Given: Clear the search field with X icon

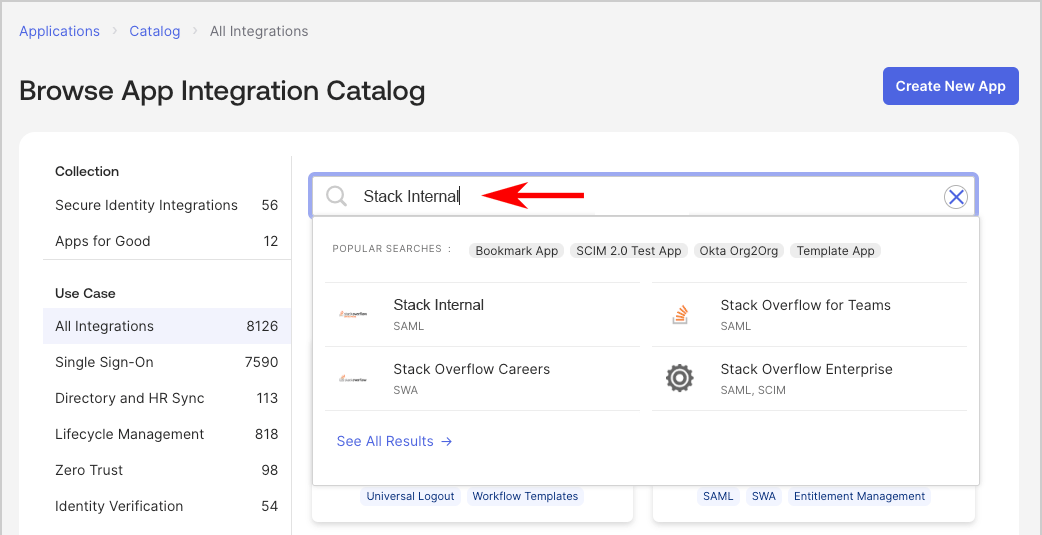Looking at the screenshot, I should (x=956, y=197).
